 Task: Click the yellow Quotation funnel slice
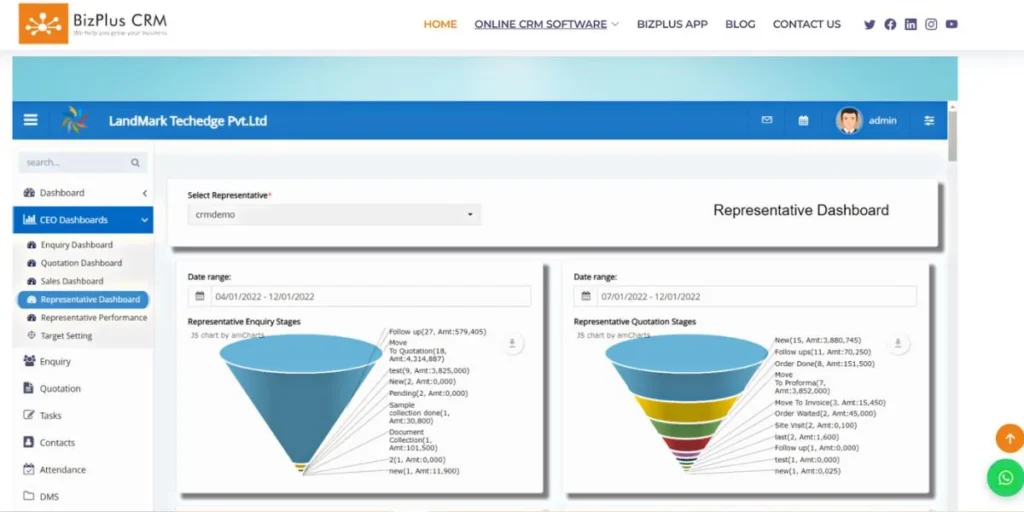(x=686, y=408)
